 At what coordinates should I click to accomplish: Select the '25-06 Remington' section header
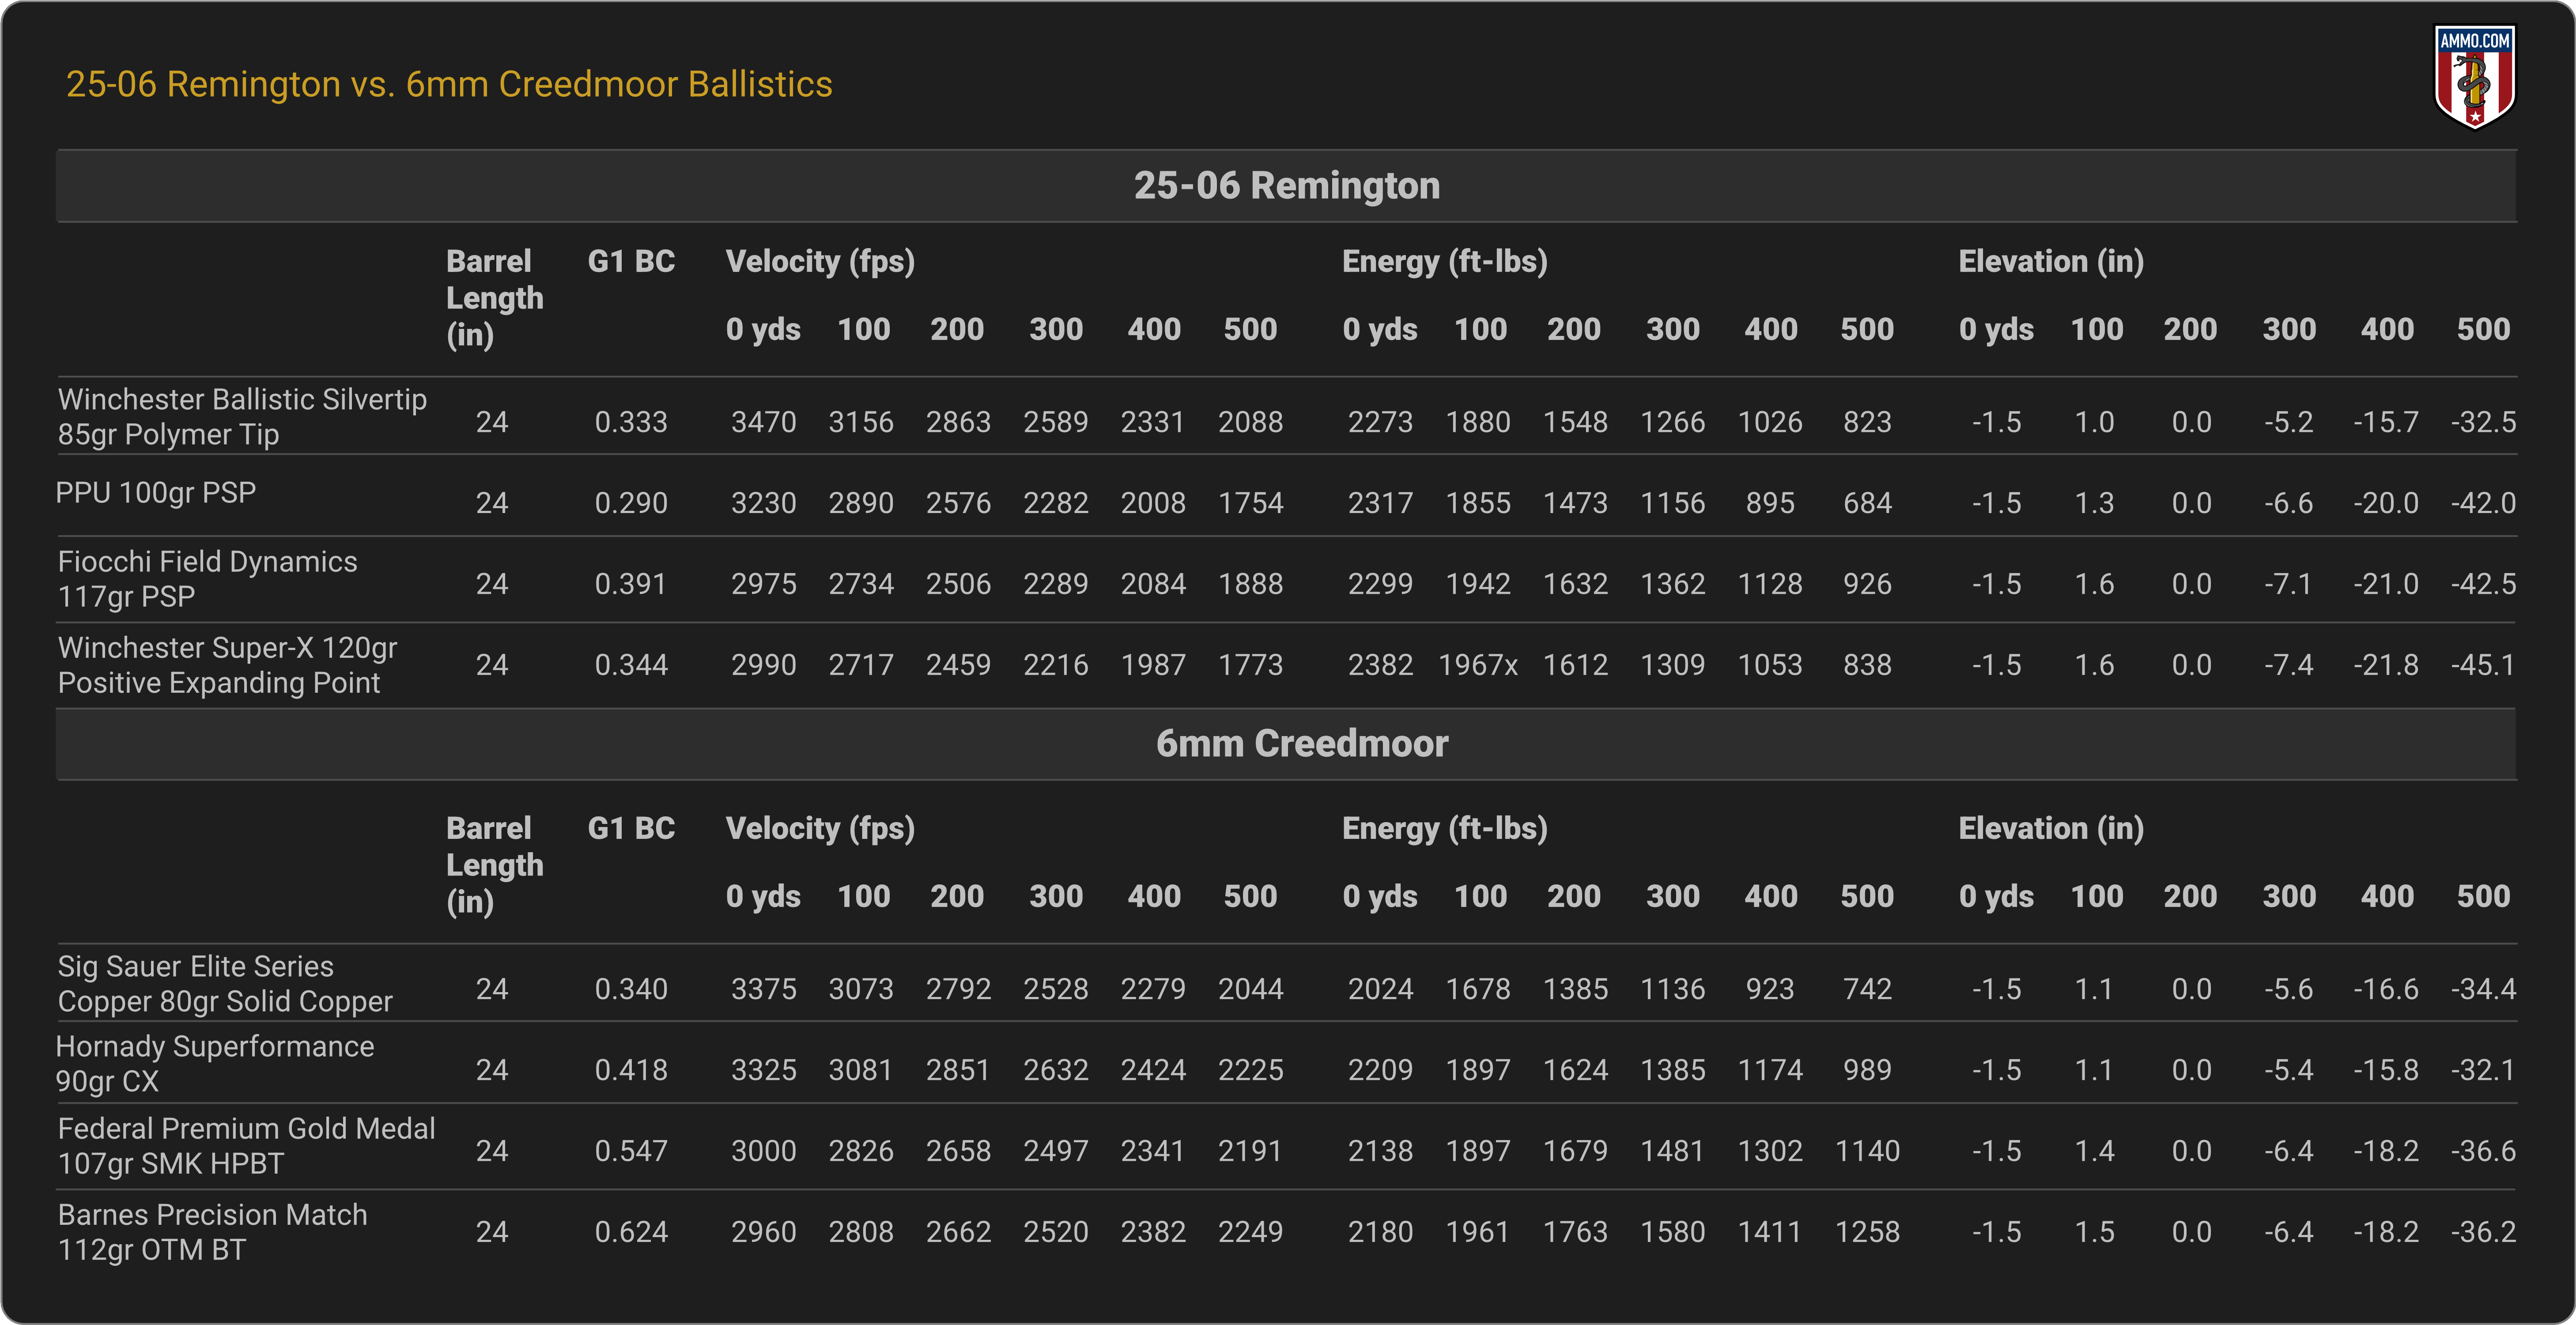(x=1286, y=186)
